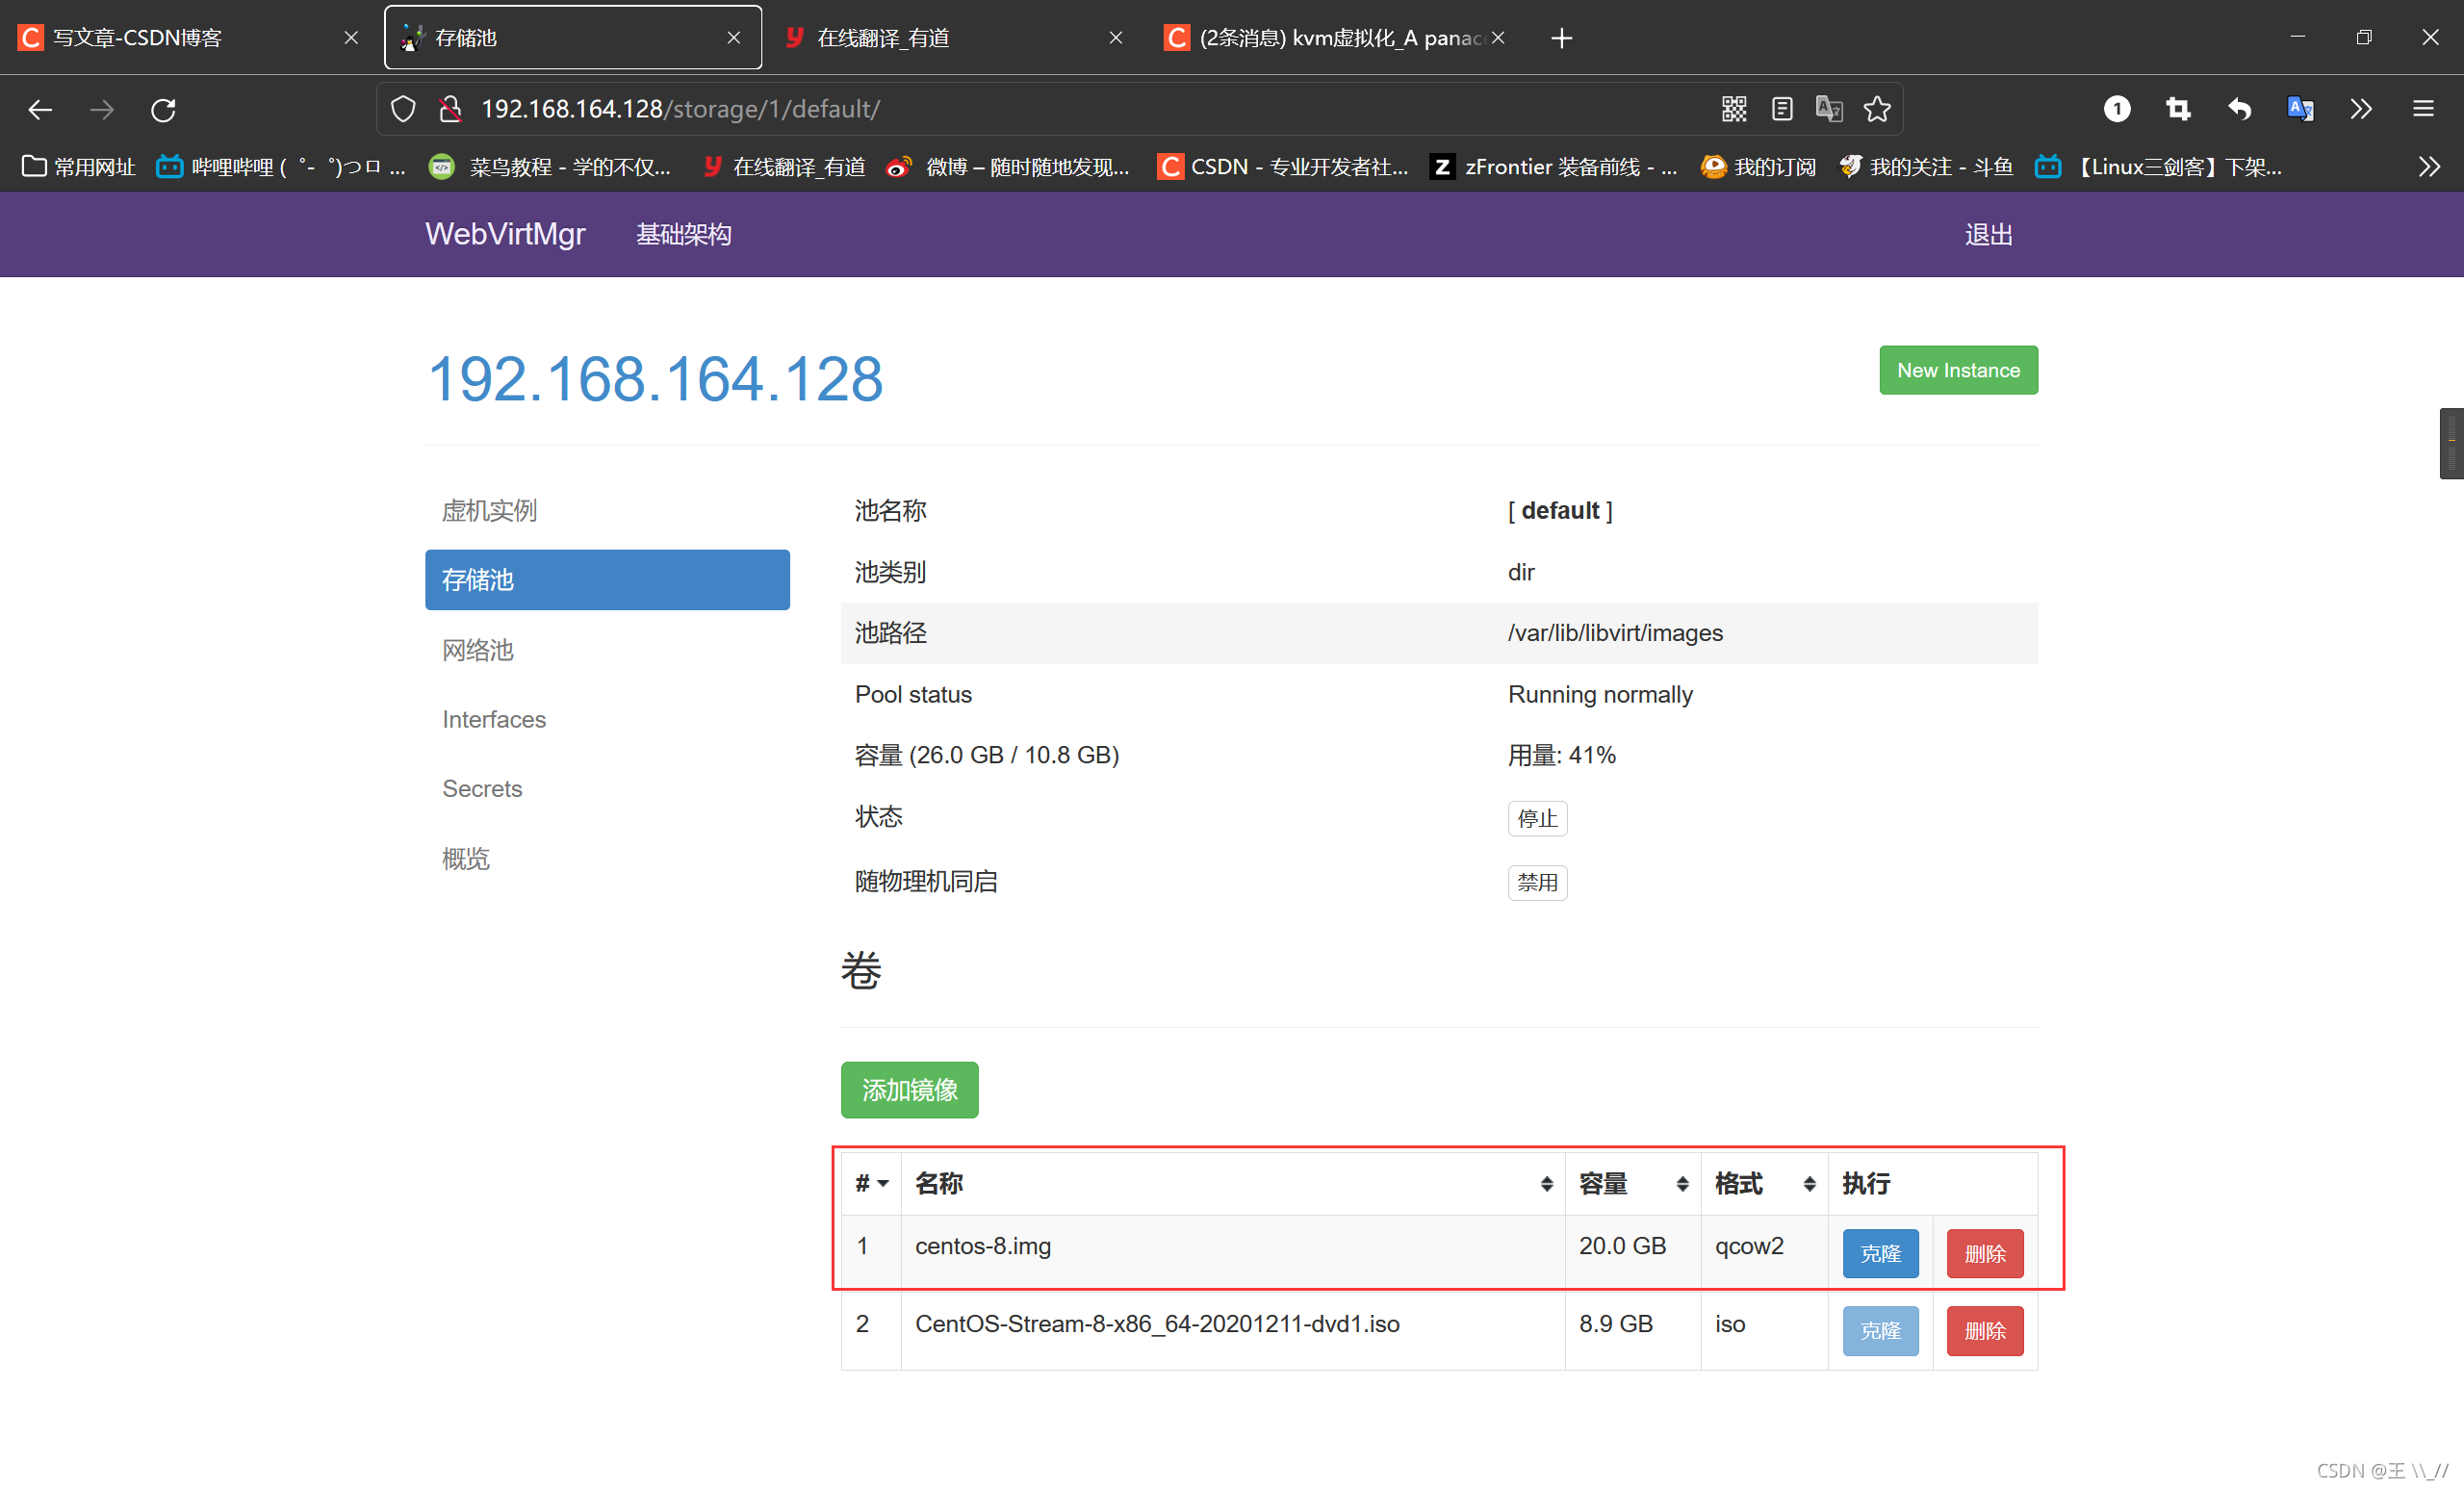Sort the table by the # column
This screenshot has height=1490, width=2464.
pyautogui.click(x=871, y=1183)
